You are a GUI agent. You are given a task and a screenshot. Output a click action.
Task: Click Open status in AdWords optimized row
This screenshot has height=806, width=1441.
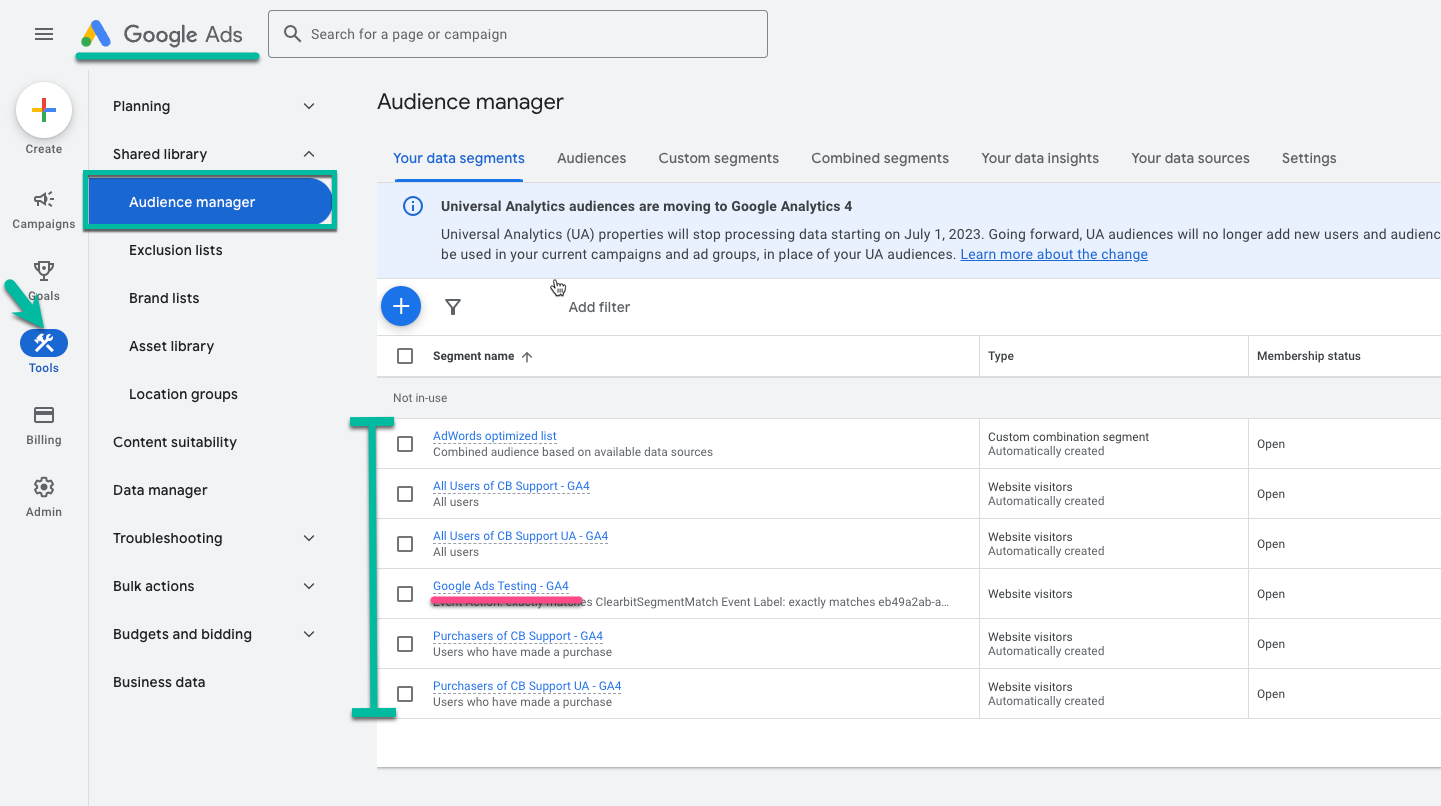(1271, 444)
